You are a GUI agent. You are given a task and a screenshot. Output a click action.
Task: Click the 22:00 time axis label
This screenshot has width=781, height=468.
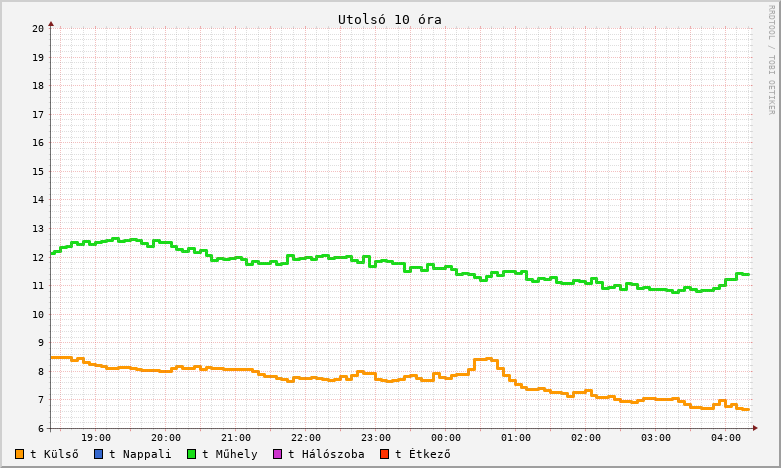click(306, 438)
